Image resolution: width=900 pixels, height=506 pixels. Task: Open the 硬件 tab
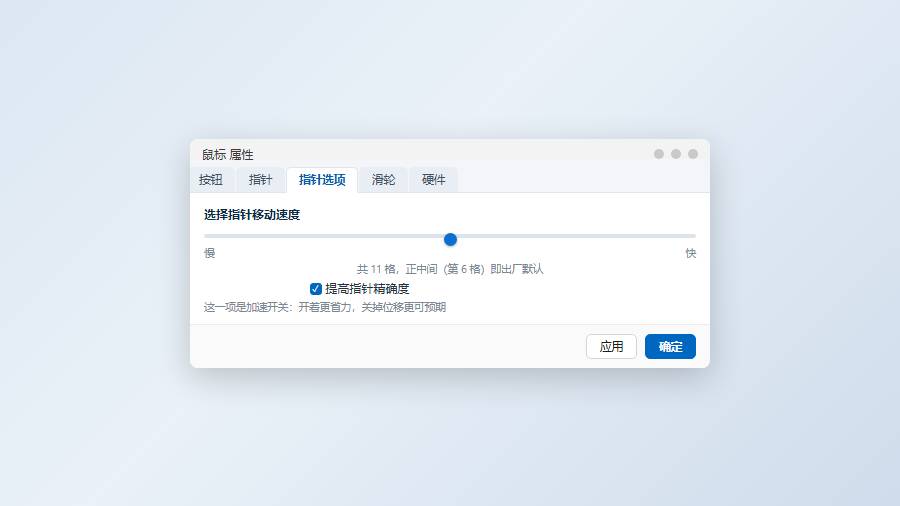pyautogui.click(x=433, y=180)
